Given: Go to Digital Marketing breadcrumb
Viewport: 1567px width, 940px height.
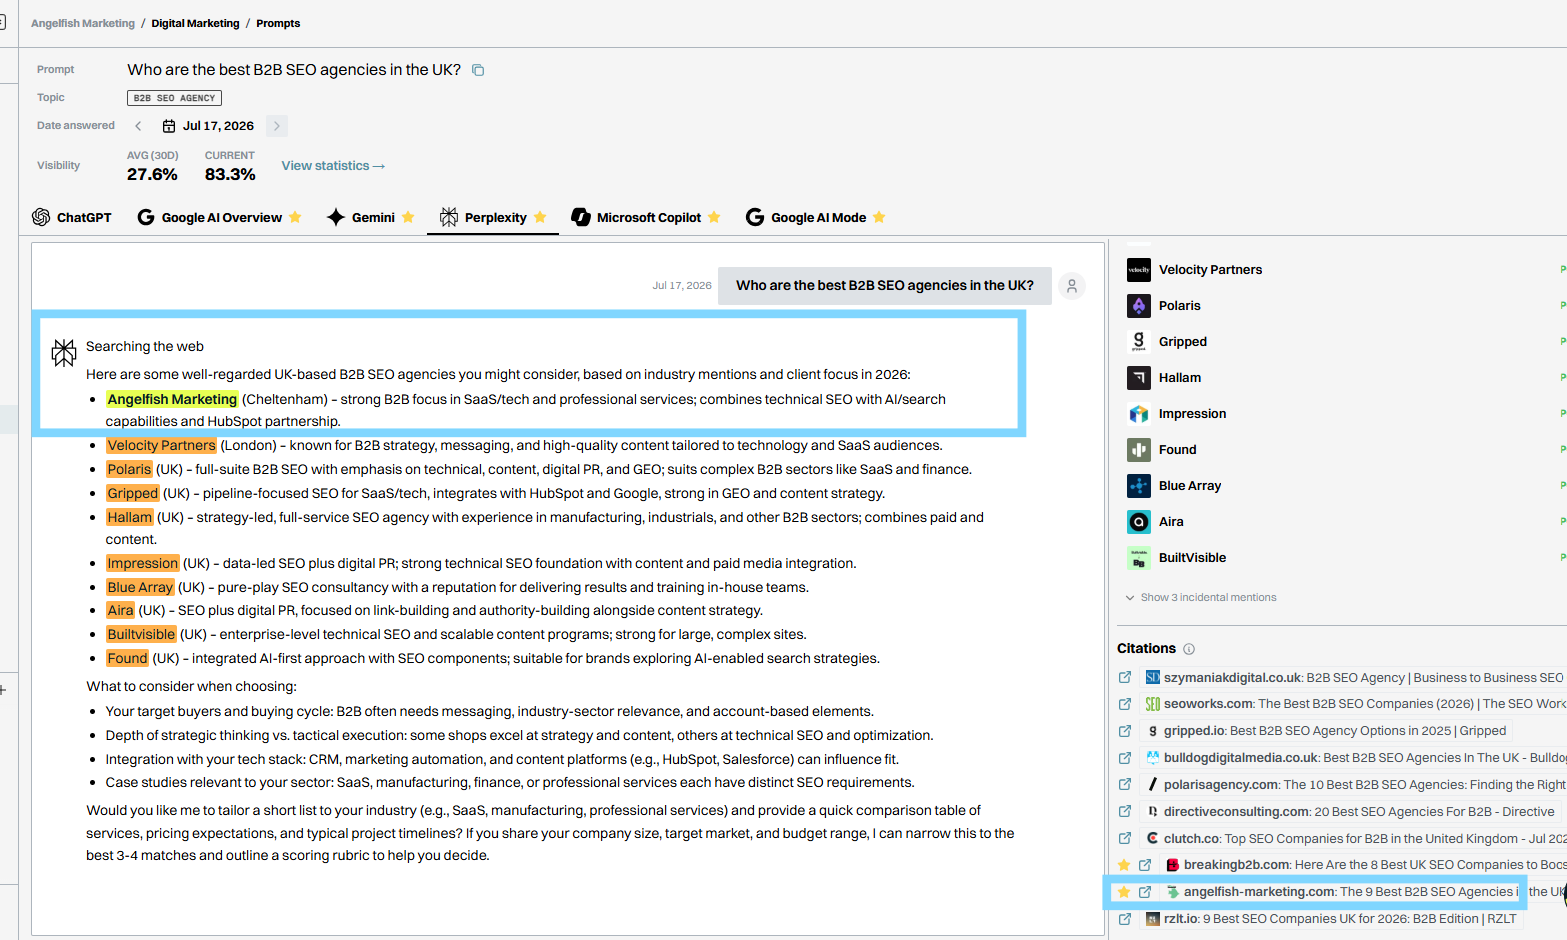Looking at the screenshot, I should click(196, 23).
